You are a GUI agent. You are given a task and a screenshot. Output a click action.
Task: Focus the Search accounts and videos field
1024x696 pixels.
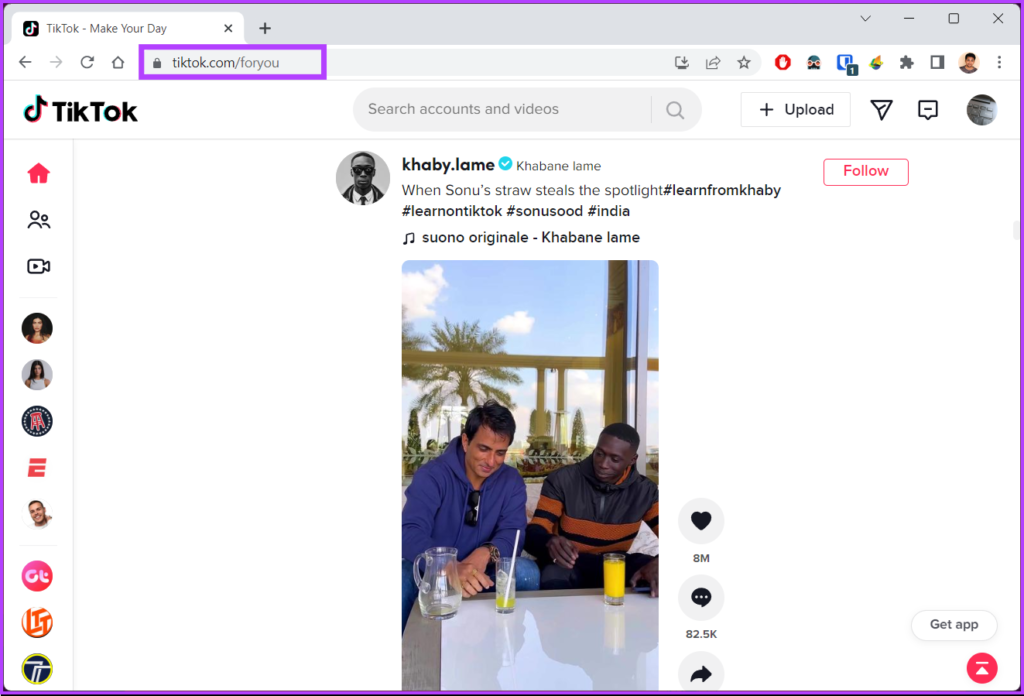505,110
